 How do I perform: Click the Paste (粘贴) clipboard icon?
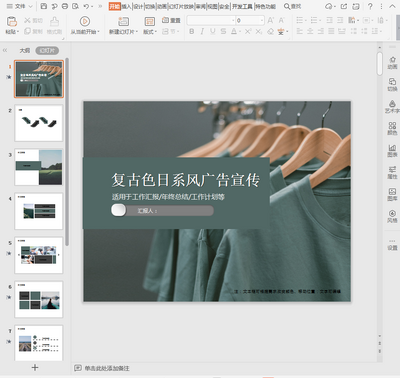12,22
